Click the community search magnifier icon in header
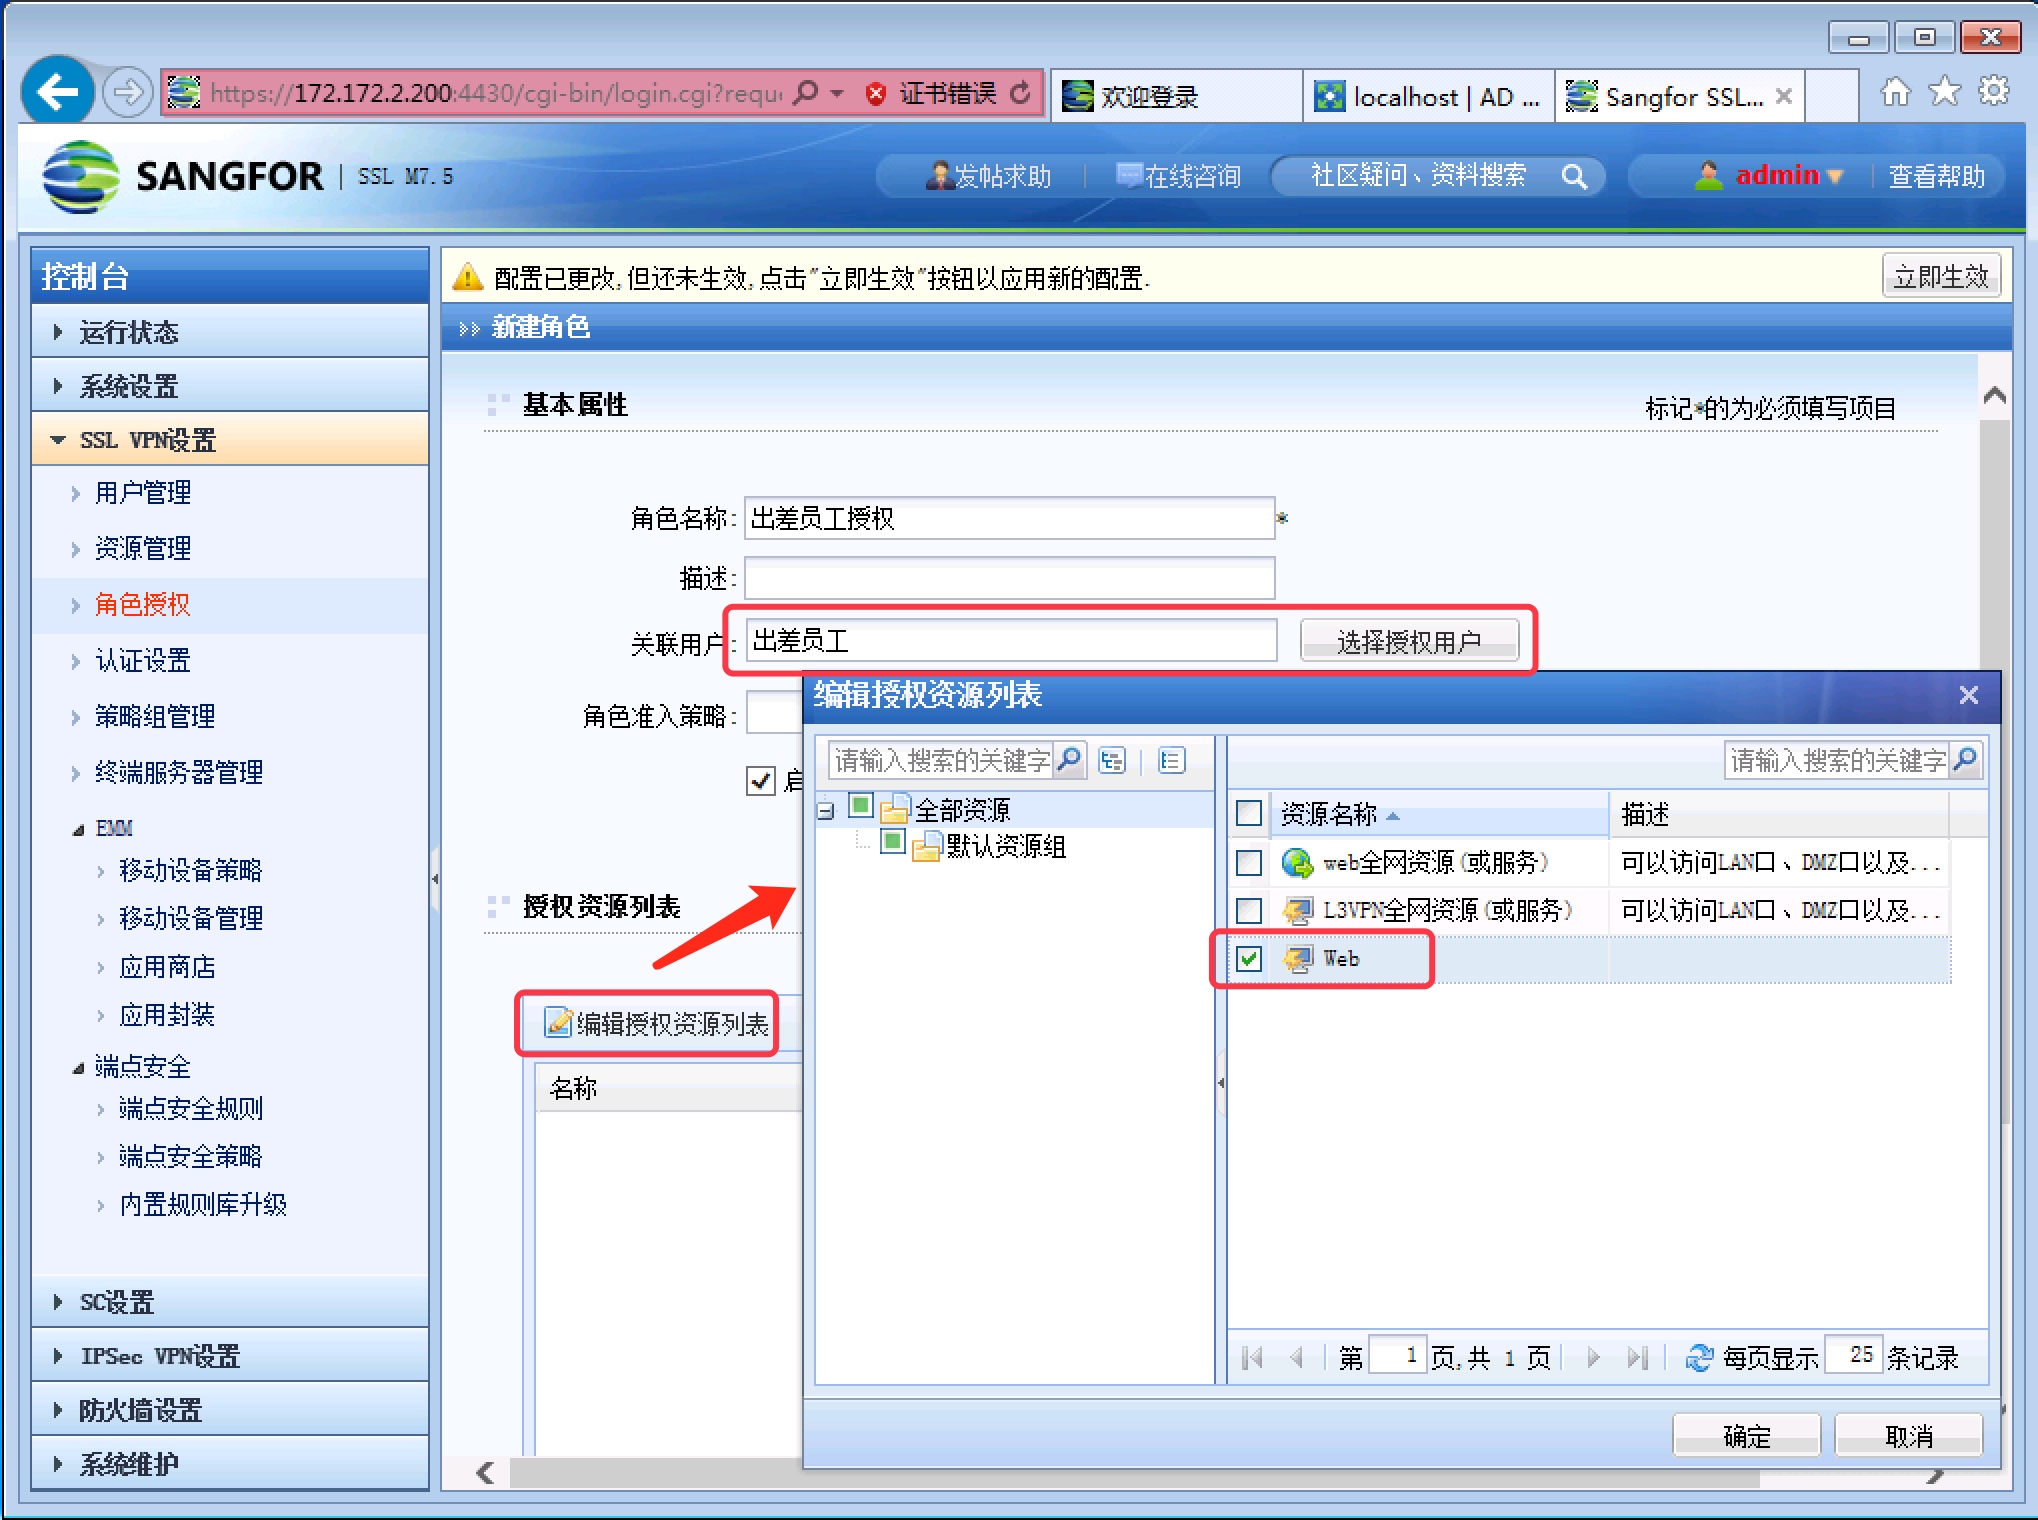The image size is (2038, 1520). click(x=1574, y=177)
